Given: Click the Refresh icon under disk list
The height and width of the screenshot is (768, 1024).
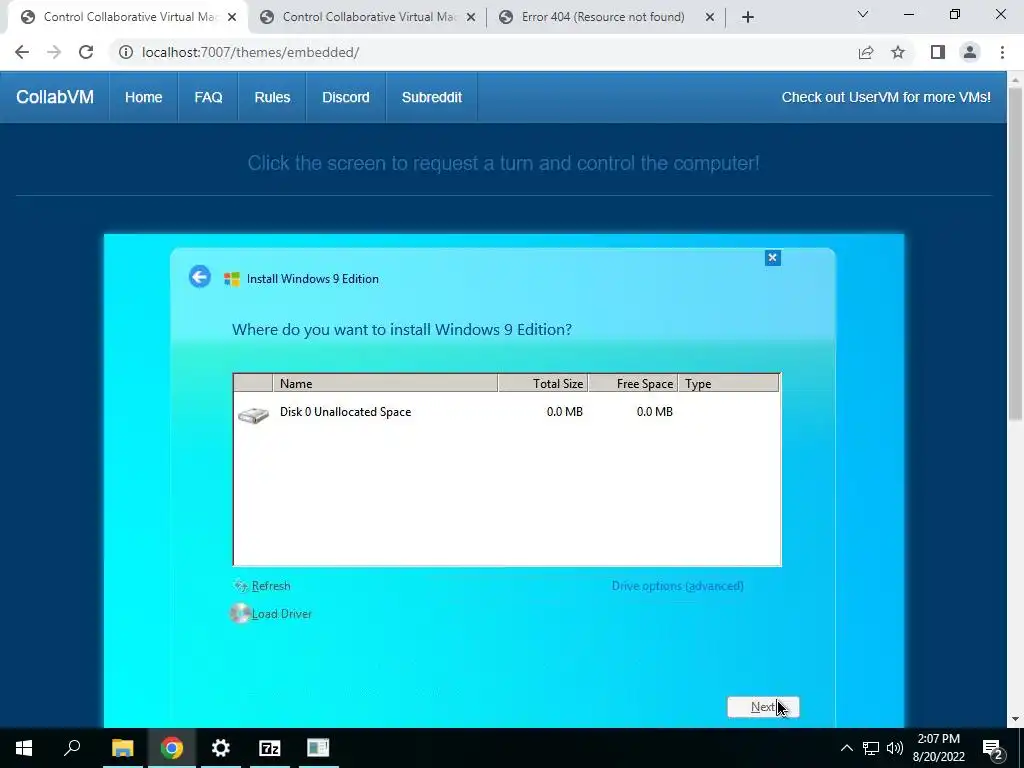Looking at the screenshot, I should click(240, 586).
